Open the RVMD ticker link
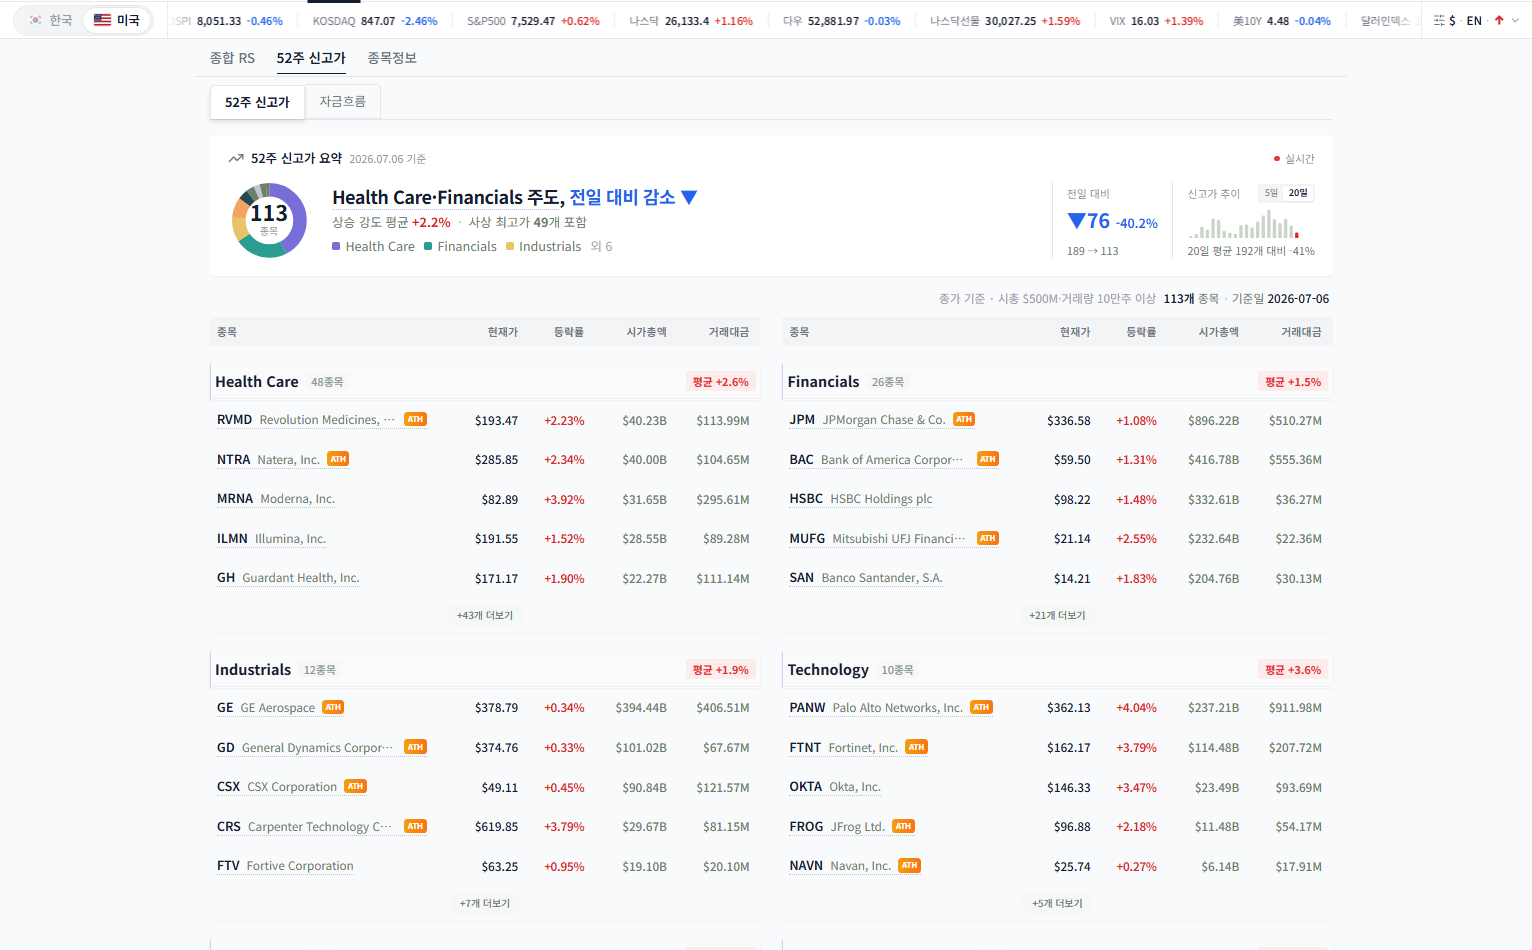Image resolution: width=1532 pixels, height=950 pixels. pos(234,420)
